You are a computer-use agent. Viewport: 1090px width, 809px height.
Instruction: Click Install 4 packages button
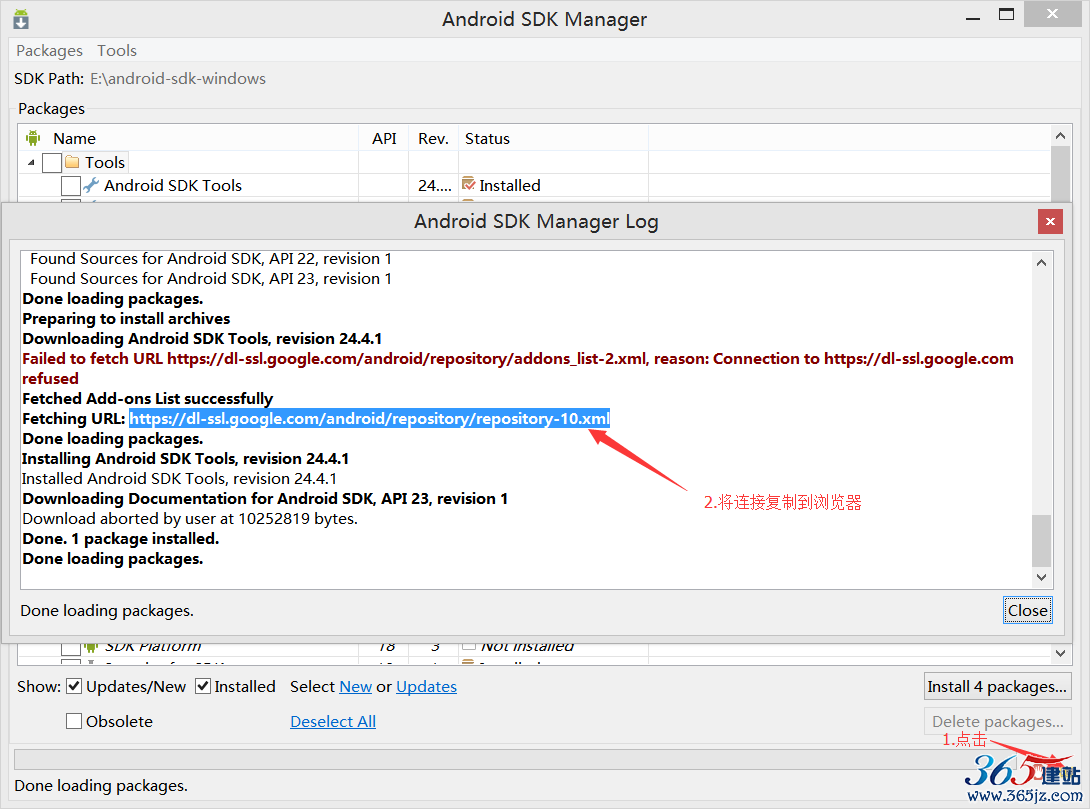[998, 687]
